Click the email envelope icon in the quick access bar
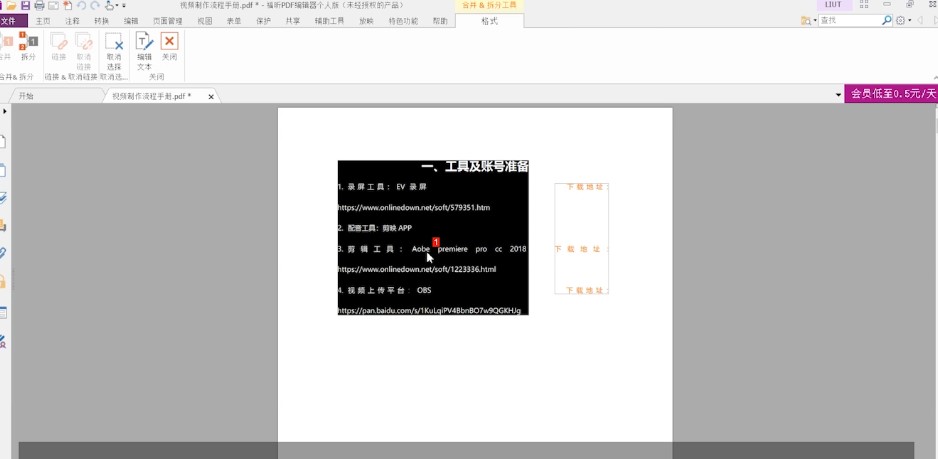This screenshot has width=938, height=459. click(x=53, y=5)
